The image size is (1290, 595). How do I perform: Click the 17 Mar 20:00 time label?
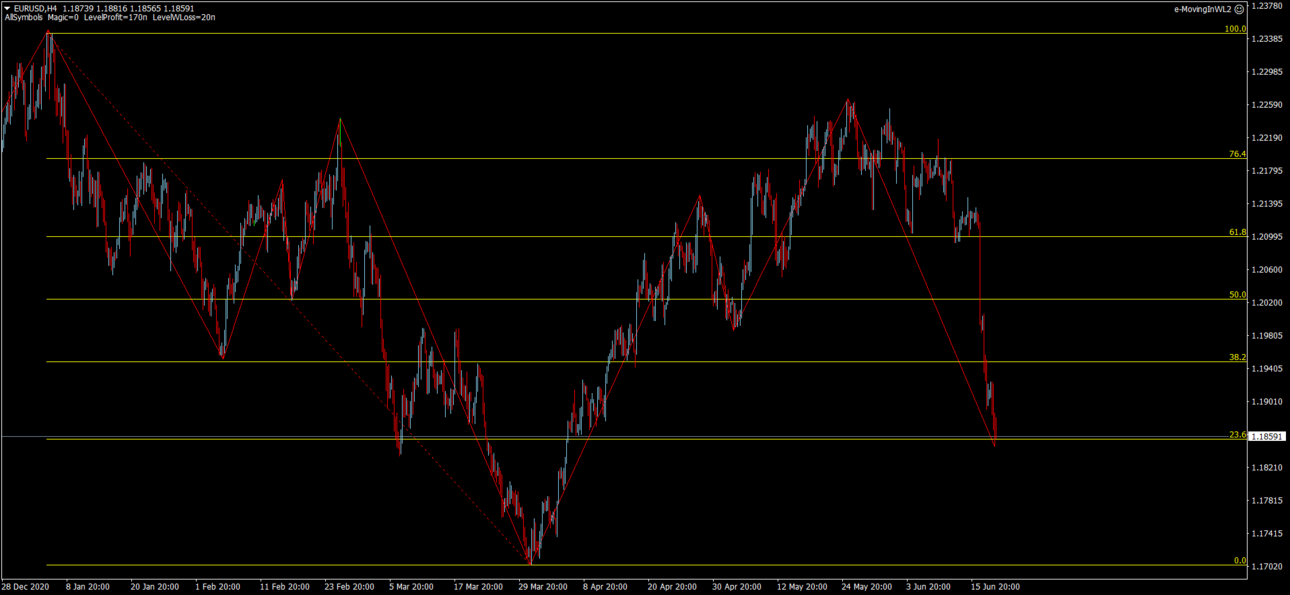(478, 587)
